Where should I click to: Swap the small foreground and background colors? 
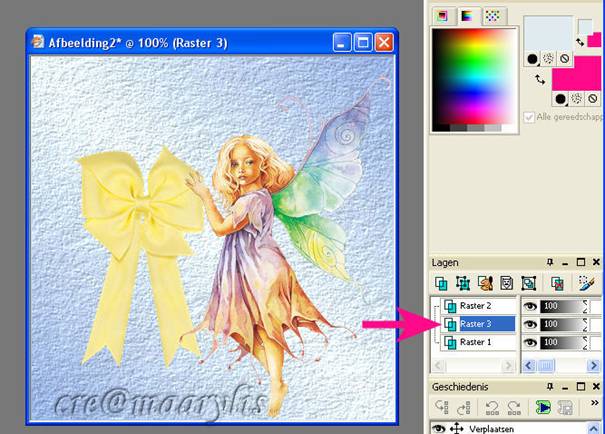[580, 42]
